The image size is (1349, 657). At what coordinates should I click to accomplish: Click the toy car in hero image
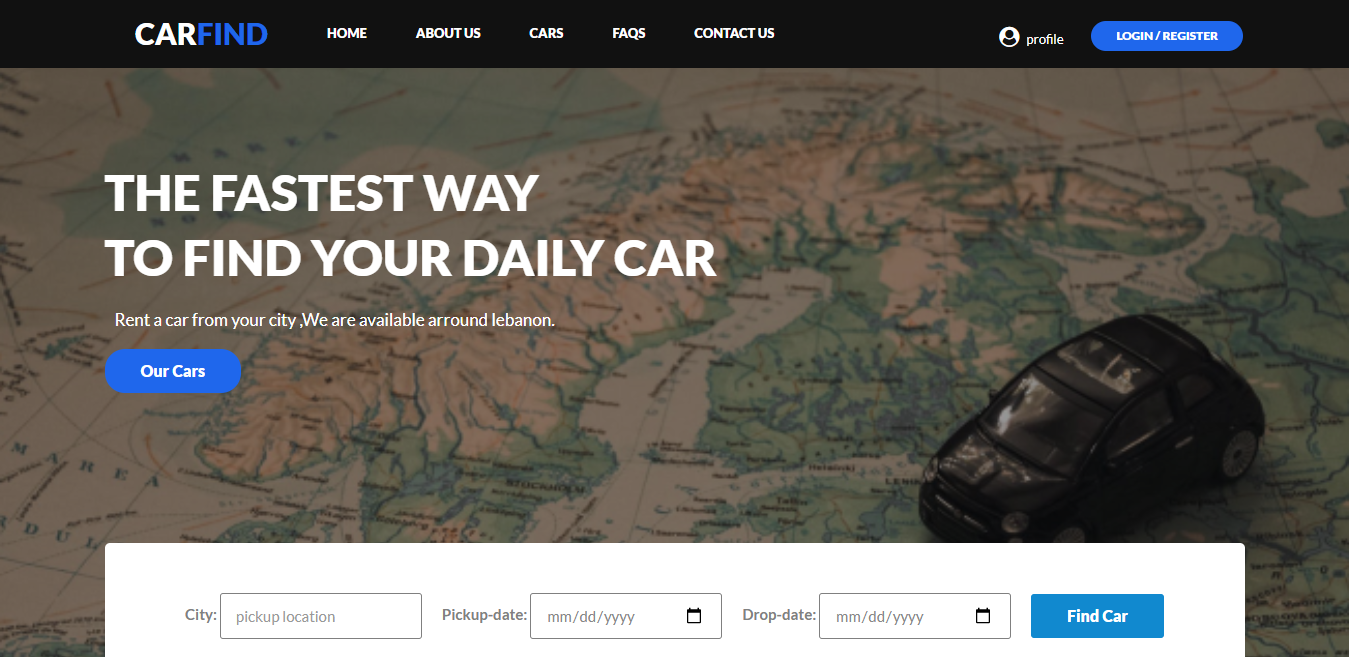point(1090,428)
